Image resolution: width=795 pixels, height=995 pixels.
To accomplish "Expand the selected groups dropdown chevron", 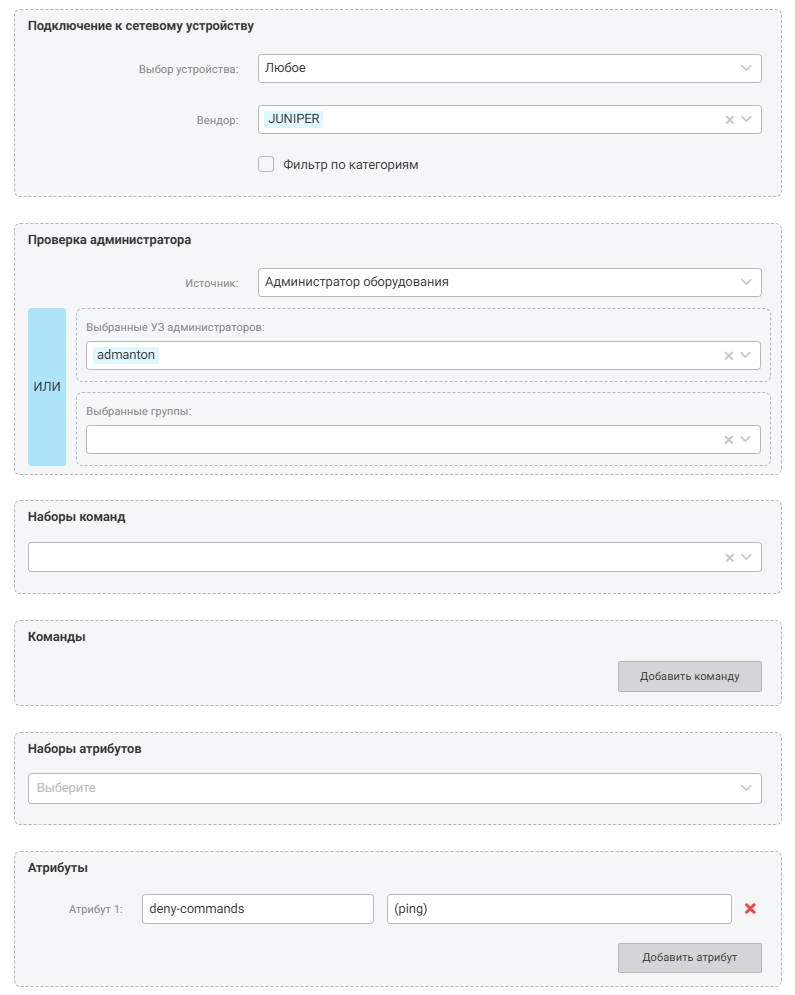I will point(746,439).
